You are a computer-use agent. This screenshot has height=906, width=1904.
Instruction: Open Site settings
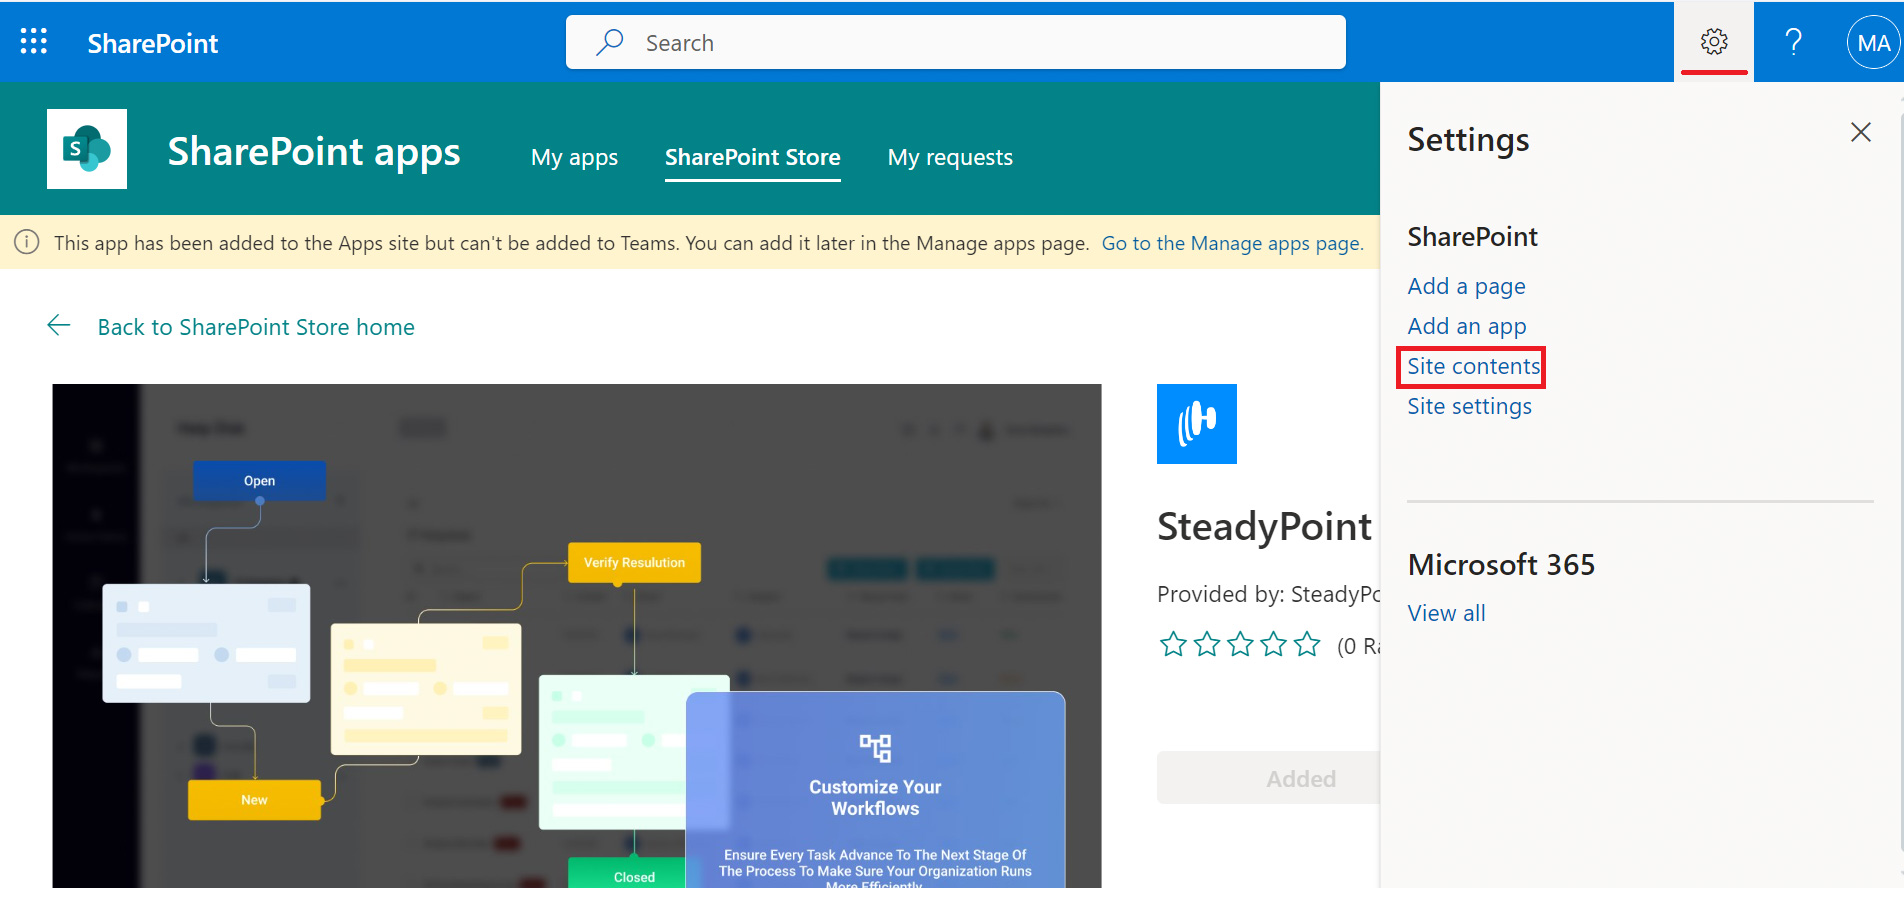point(1469,406)
